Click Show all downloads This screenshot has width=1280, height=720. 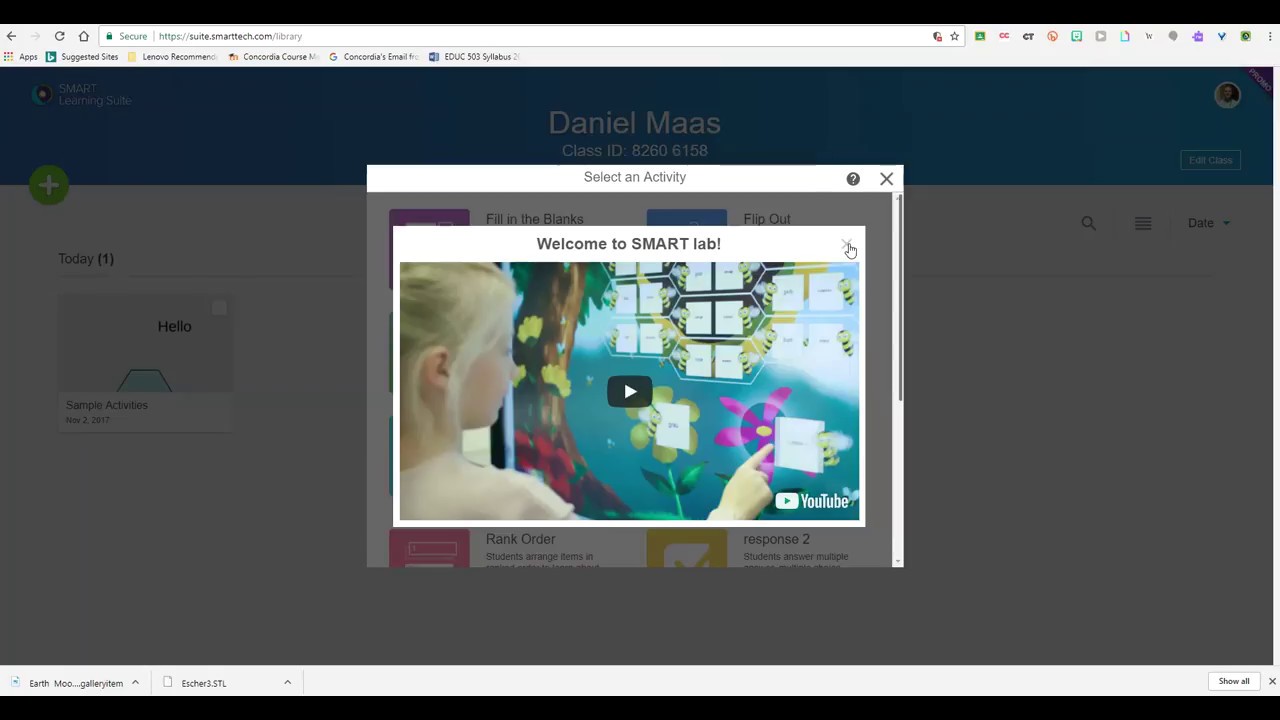click(x=1234, y=681)
